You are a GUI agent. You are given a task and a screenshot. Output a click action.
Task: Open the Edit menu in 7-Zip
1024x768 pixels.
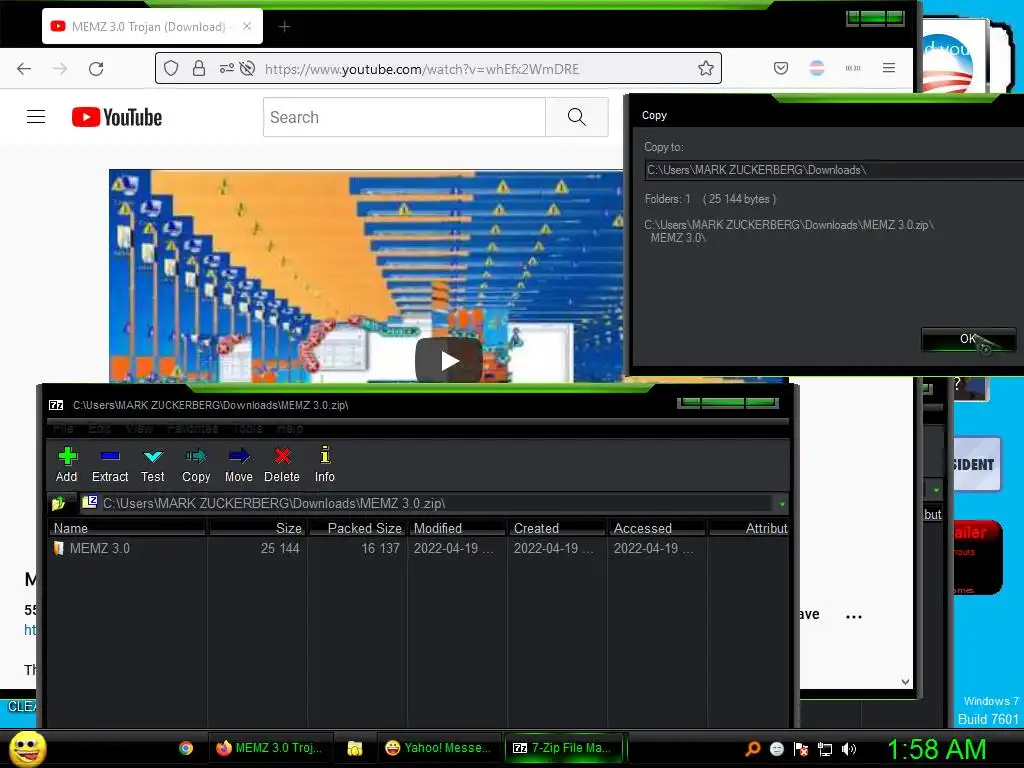click(100, 428)
